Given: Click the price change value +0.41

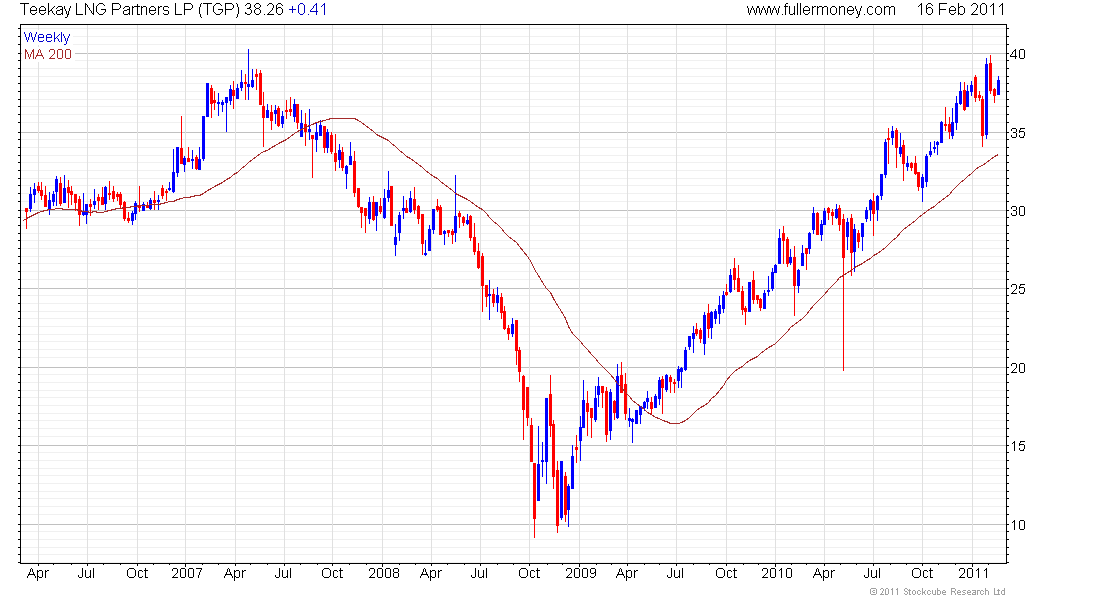Looking at the screenshot, I should click(x=307, y=10).
